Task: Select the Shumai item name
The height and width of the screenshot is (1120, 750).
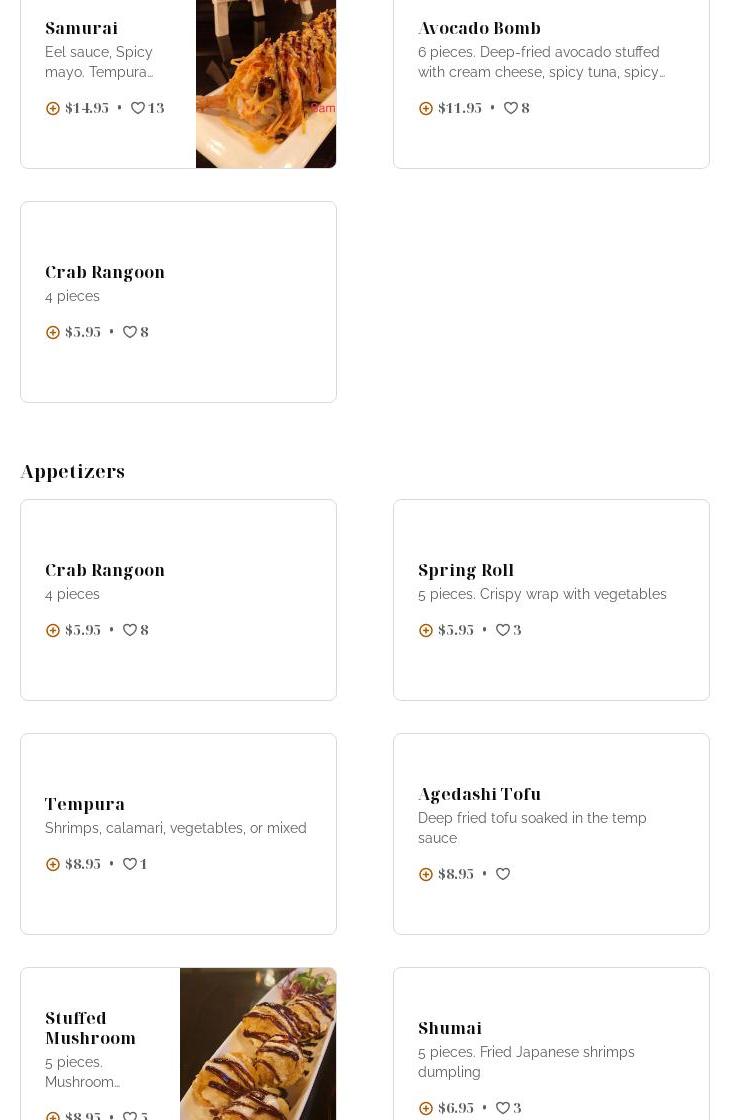Action: click(450, 1028)
